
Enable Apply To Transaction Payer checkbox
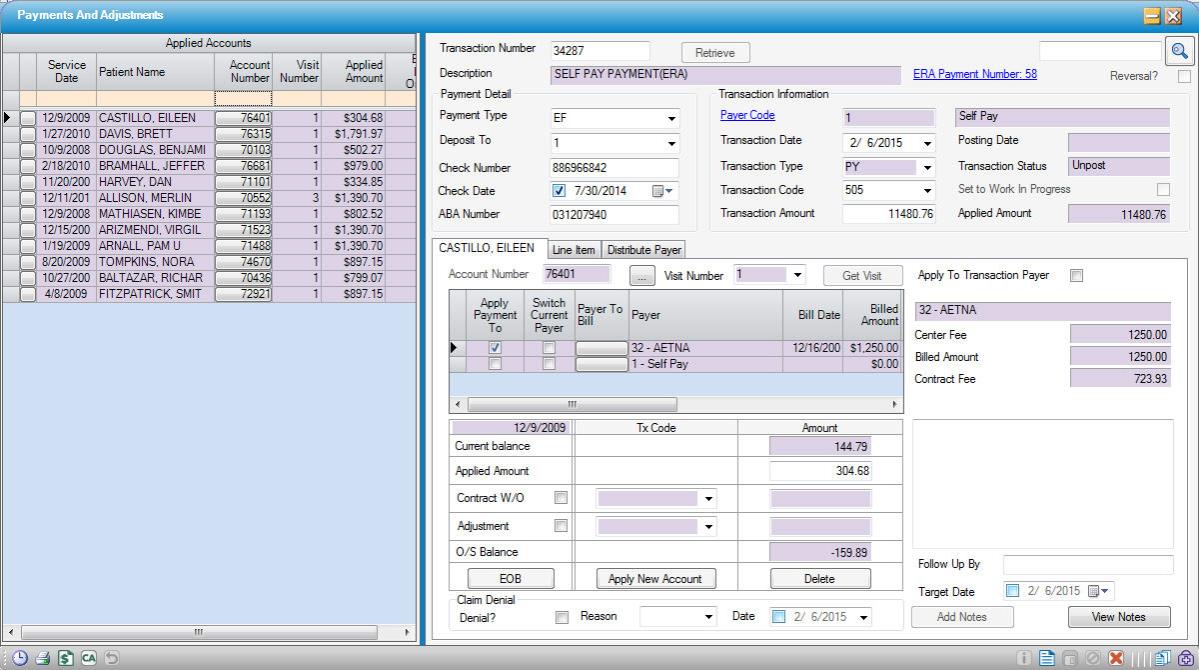(1077, 276)
